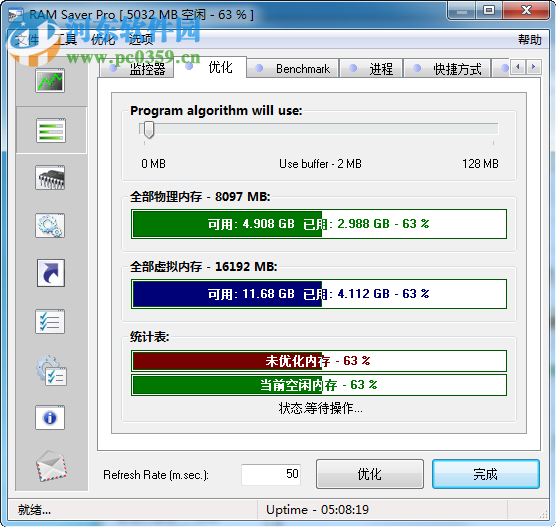The height and width of the screenshot is (528, 557).
Task: Open the checklist sidebar icon
Action: pos(50,322)
